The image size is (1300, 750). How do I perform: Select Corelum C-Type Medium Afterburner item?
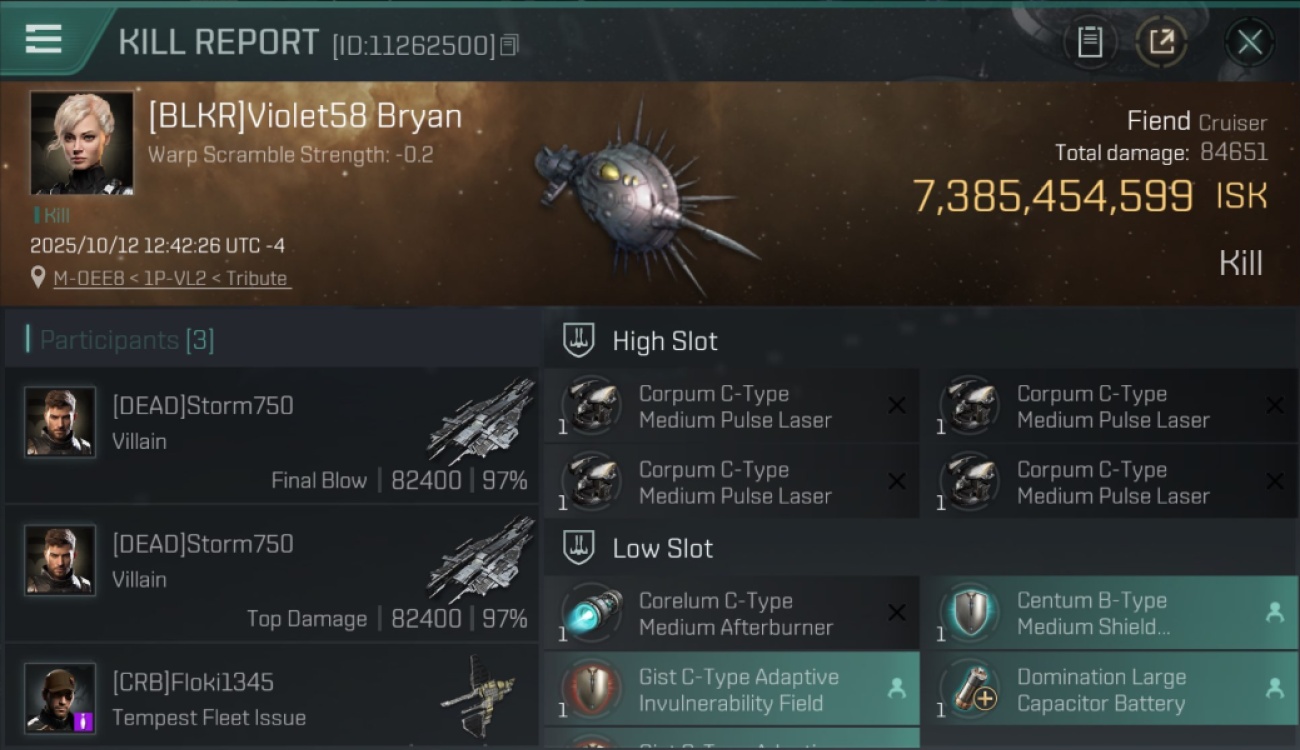(x=731, y=613)
